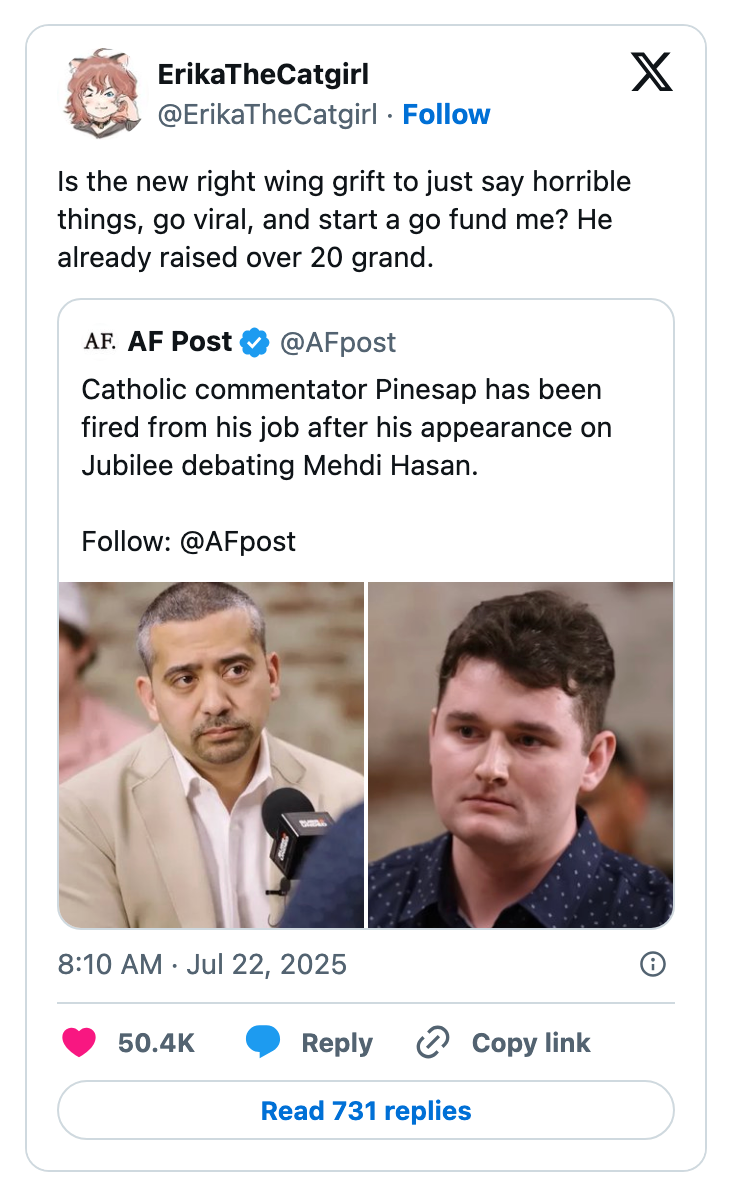Click the blue reply bubble icon
The height and width of the screenshot is (1190, 734).
pyautogui.click(x=263, y=1043)
